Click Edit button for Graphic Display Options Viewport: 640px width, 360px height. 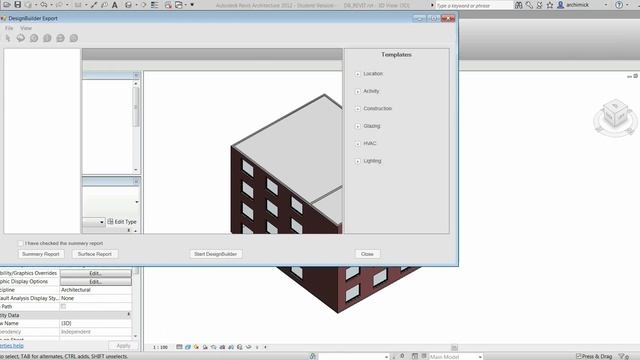click(x=96, y=282)
